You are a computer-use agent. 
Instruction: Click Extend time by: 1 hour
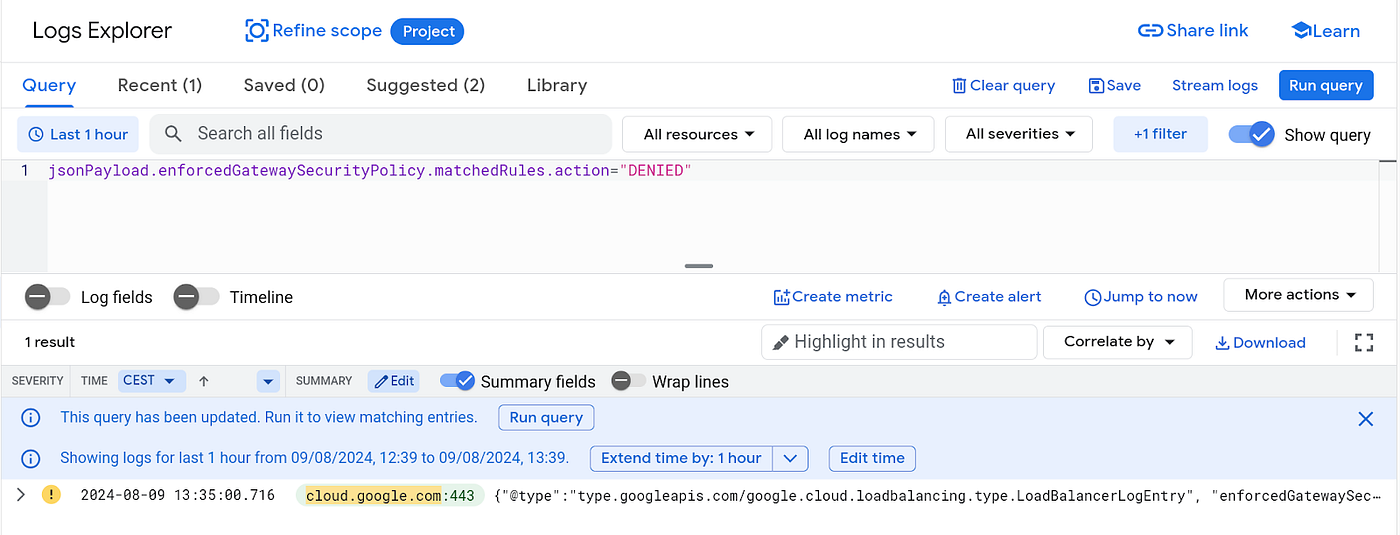tap(681, 458)
